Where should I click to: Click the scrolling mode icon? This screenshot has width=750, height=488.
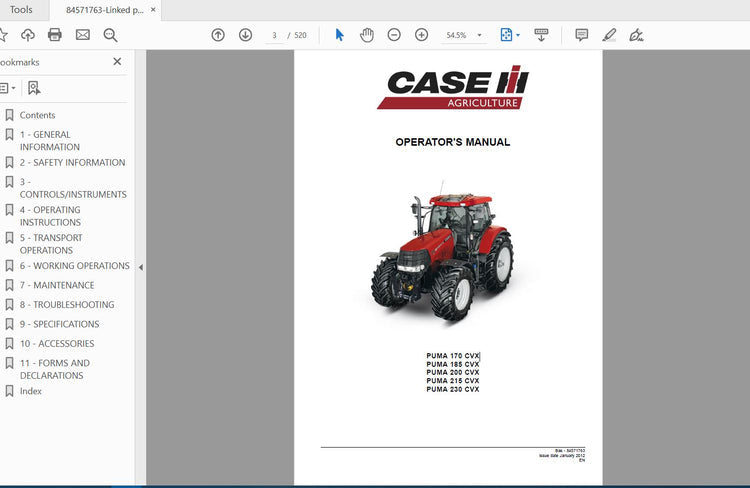coord(541,35)
